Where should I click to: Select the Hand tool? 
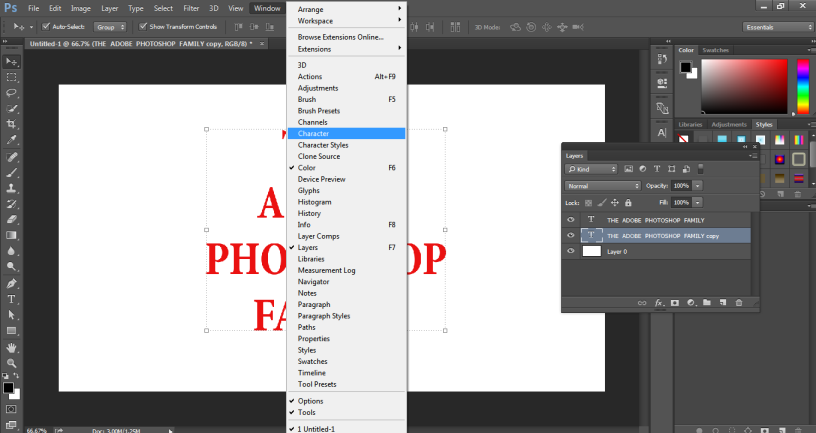pyautogui.click(x=11, y=348)
